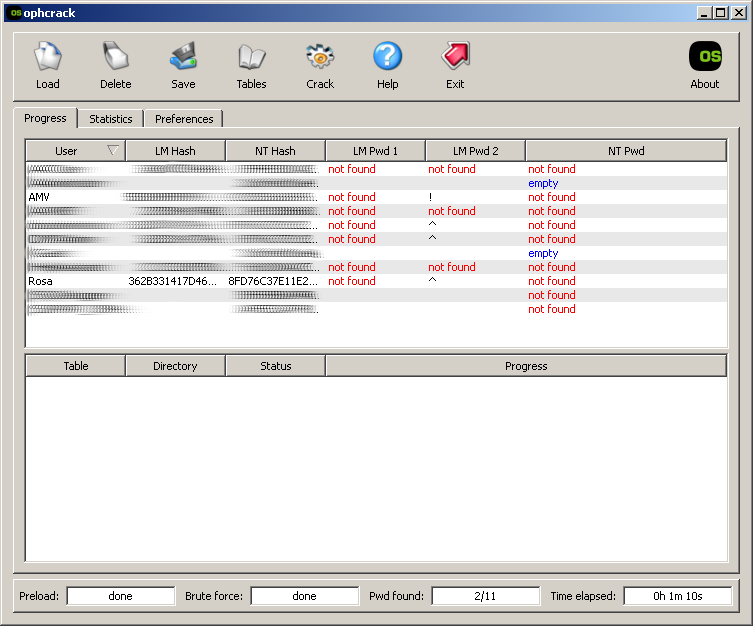Sort by the User column header
The image size is (753, 626).
pos(75,151)
